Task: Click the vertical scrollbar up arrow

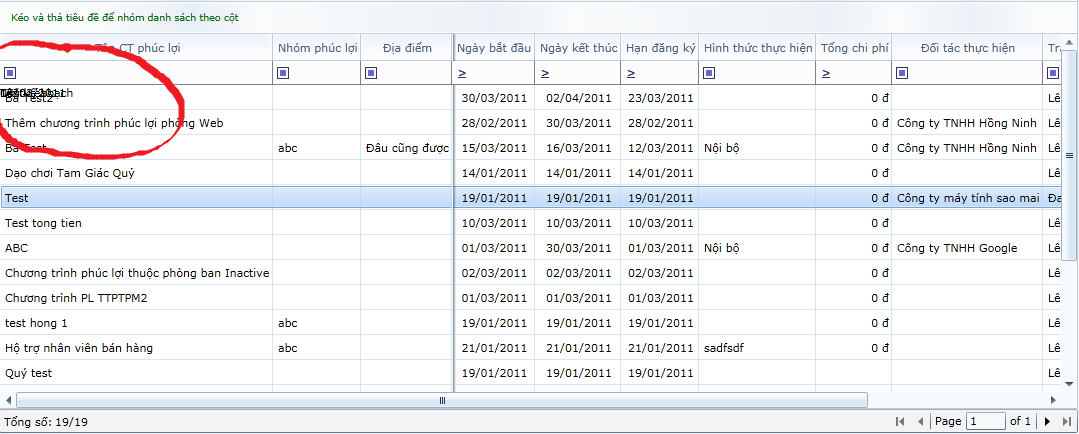Action: (1069, 41)
